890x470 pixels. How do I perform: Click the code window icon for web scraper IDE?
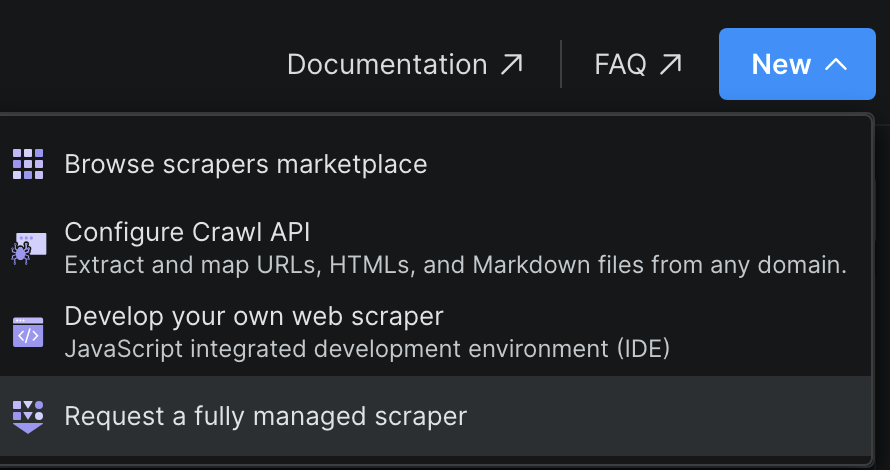[28, 332]
